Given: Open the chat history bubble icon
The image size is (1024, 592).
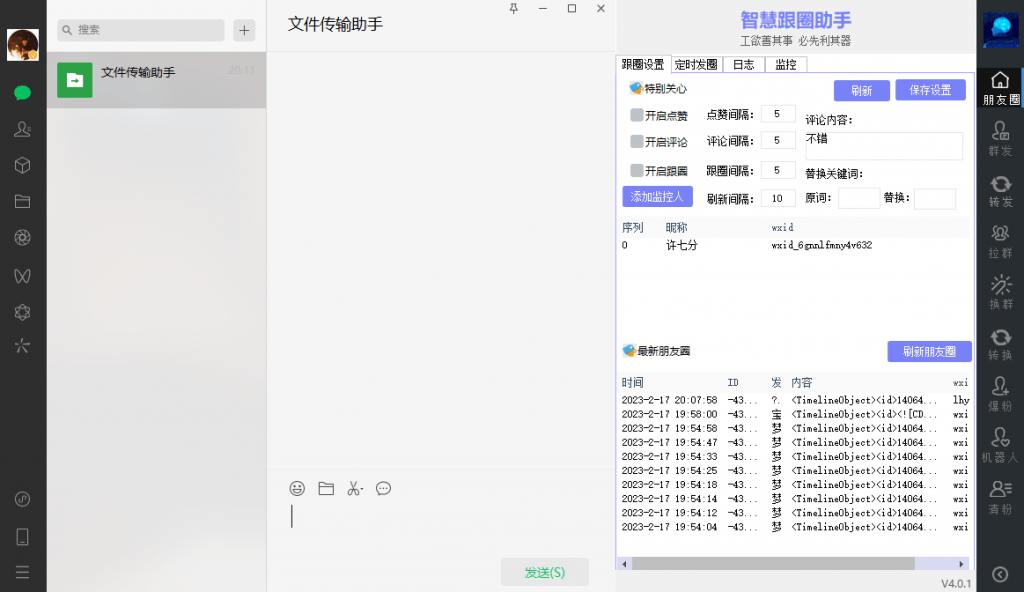Looking at the screenshot, I should point(383,489).
